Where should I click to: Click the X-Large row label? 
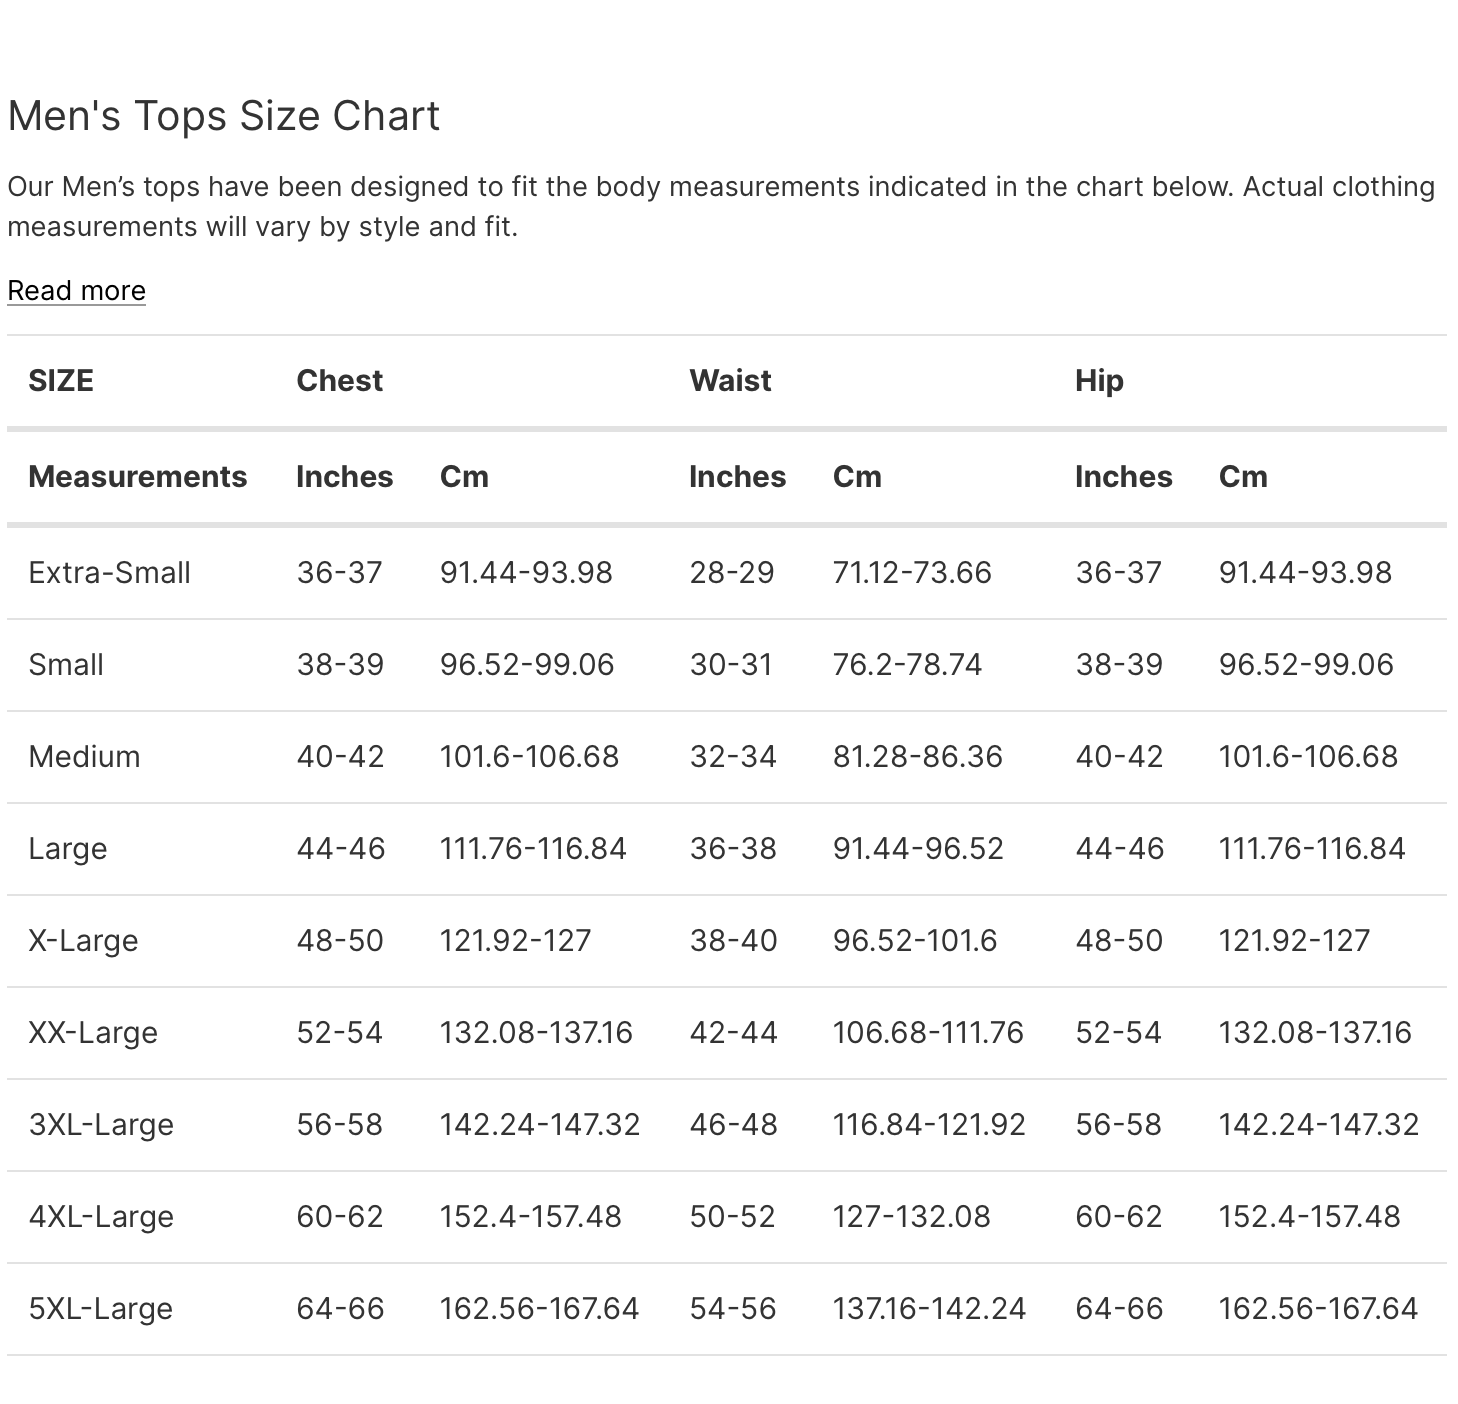tap(83, 941)
